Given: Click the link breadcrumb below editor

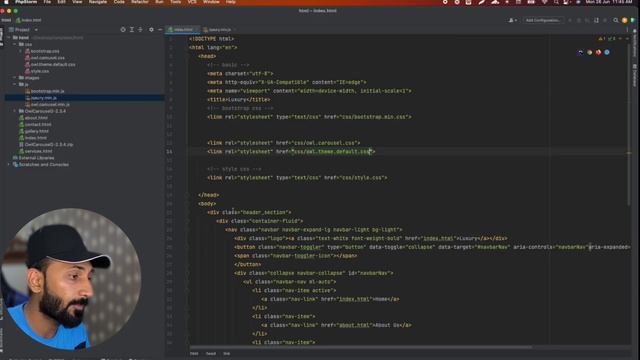Looking at the screenshot, I should tap(227, 353).
